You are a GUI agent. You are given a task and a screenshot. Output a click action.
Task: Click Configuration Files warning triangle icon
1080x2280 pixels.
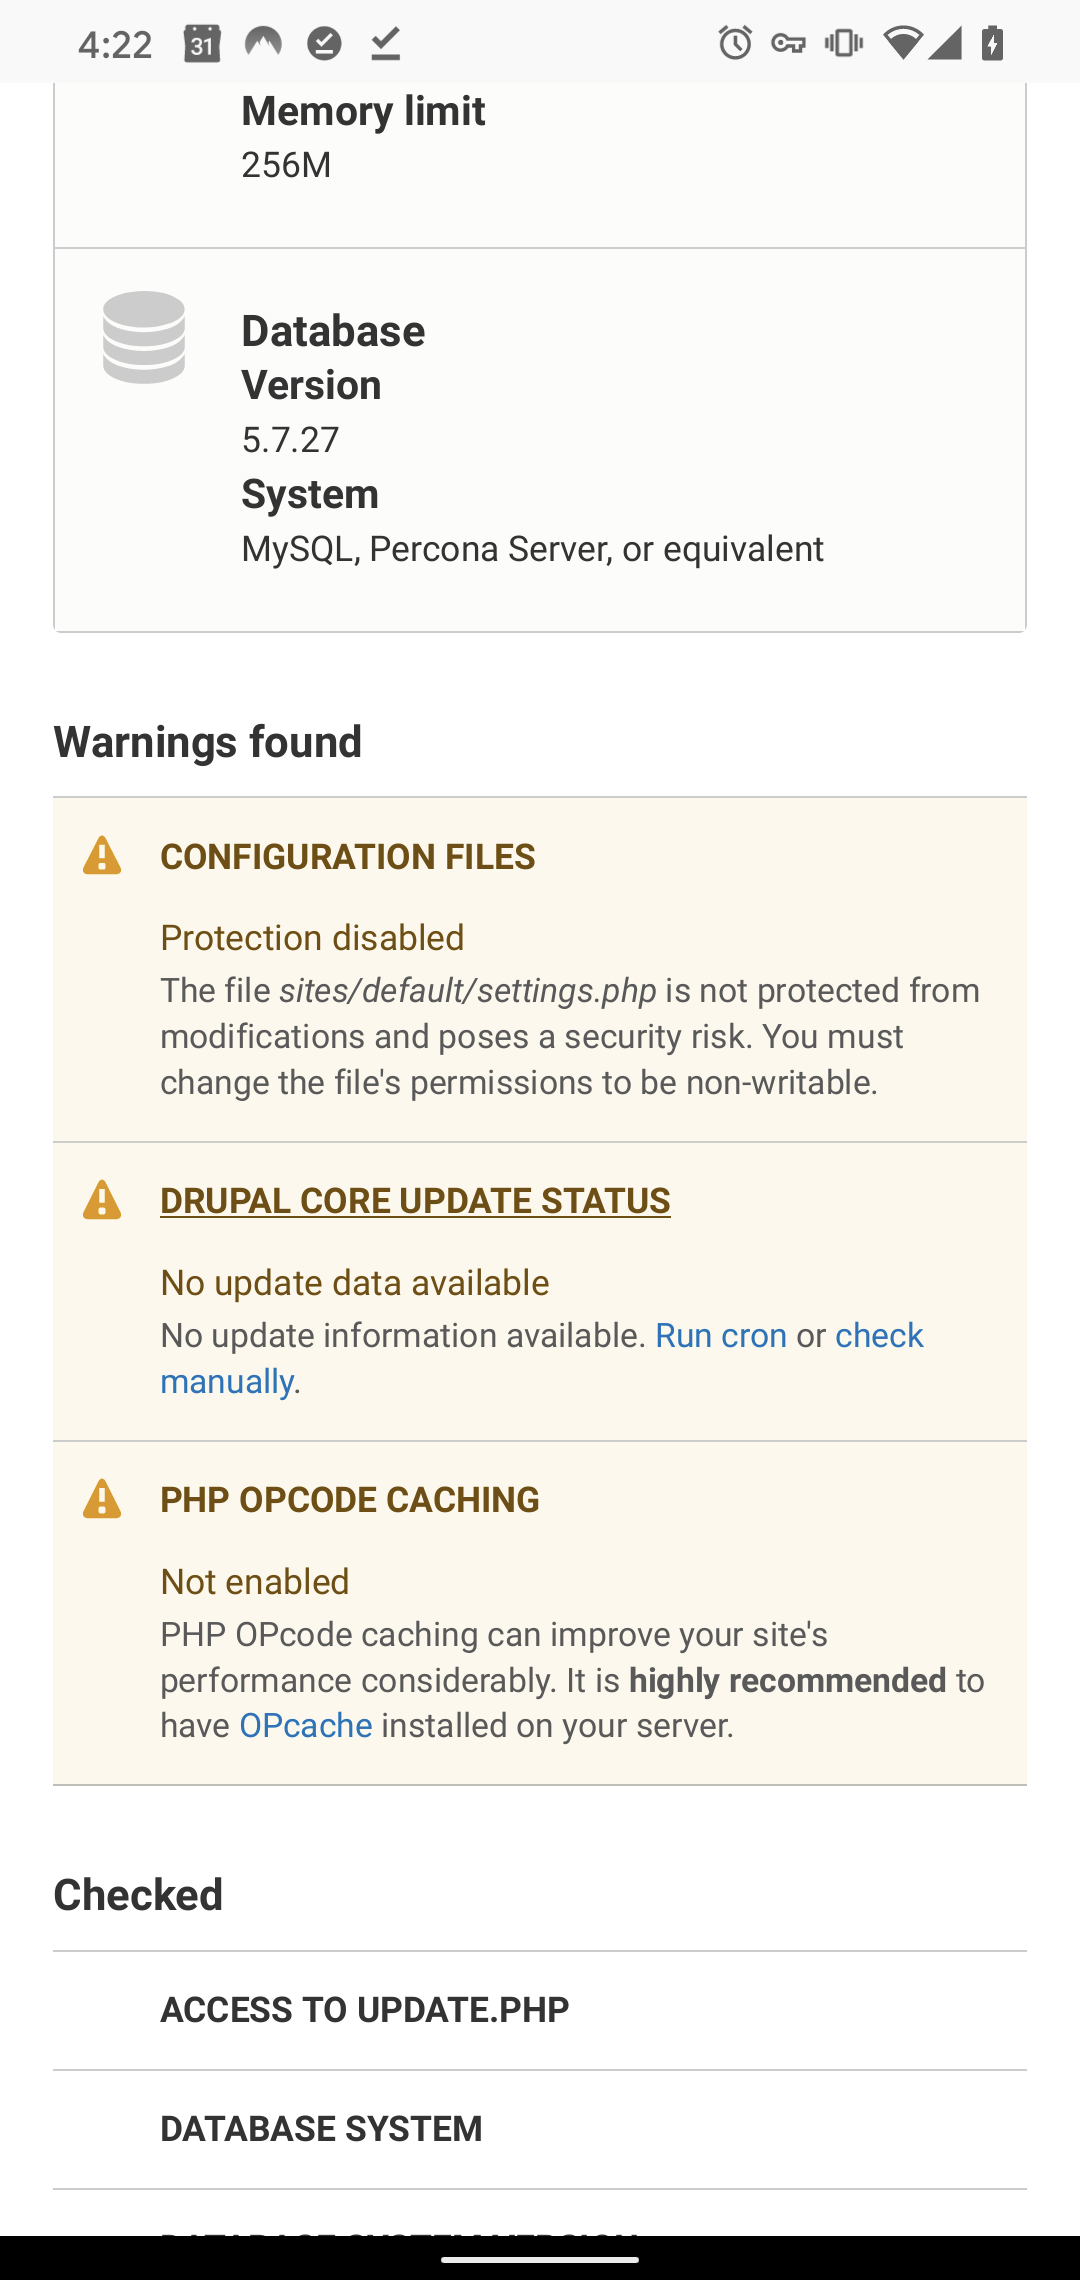pyautogui.click(x=102, y=857)
